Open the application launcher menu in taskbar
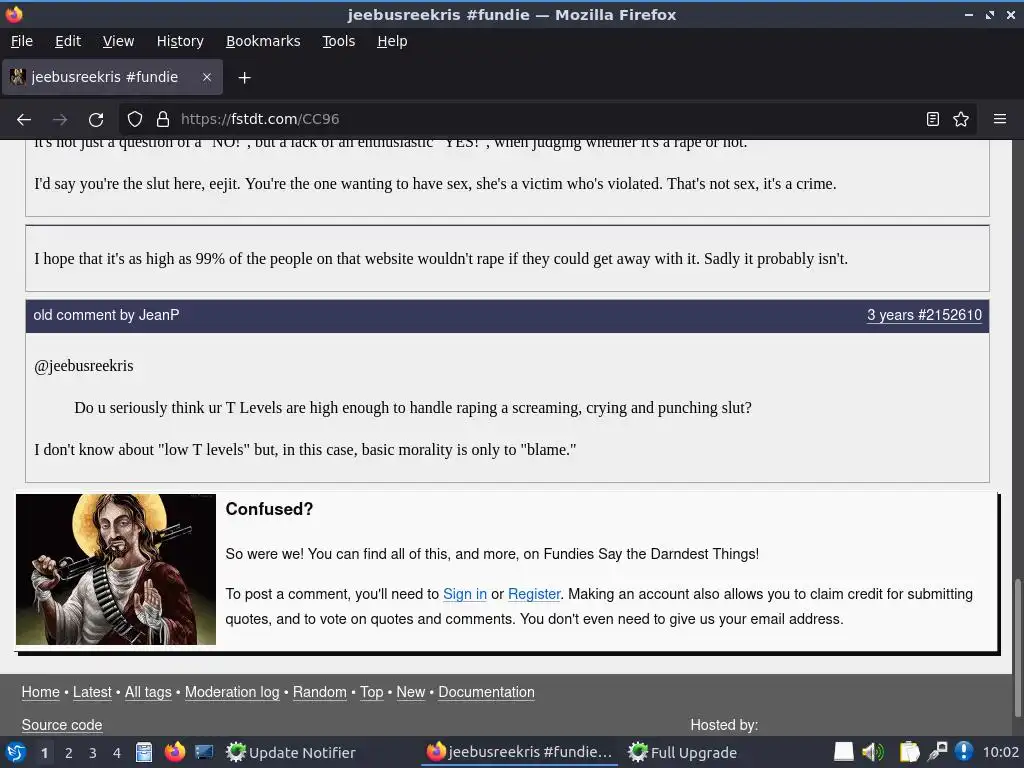Screen dimensions: 1024x768 pos(16,752)
